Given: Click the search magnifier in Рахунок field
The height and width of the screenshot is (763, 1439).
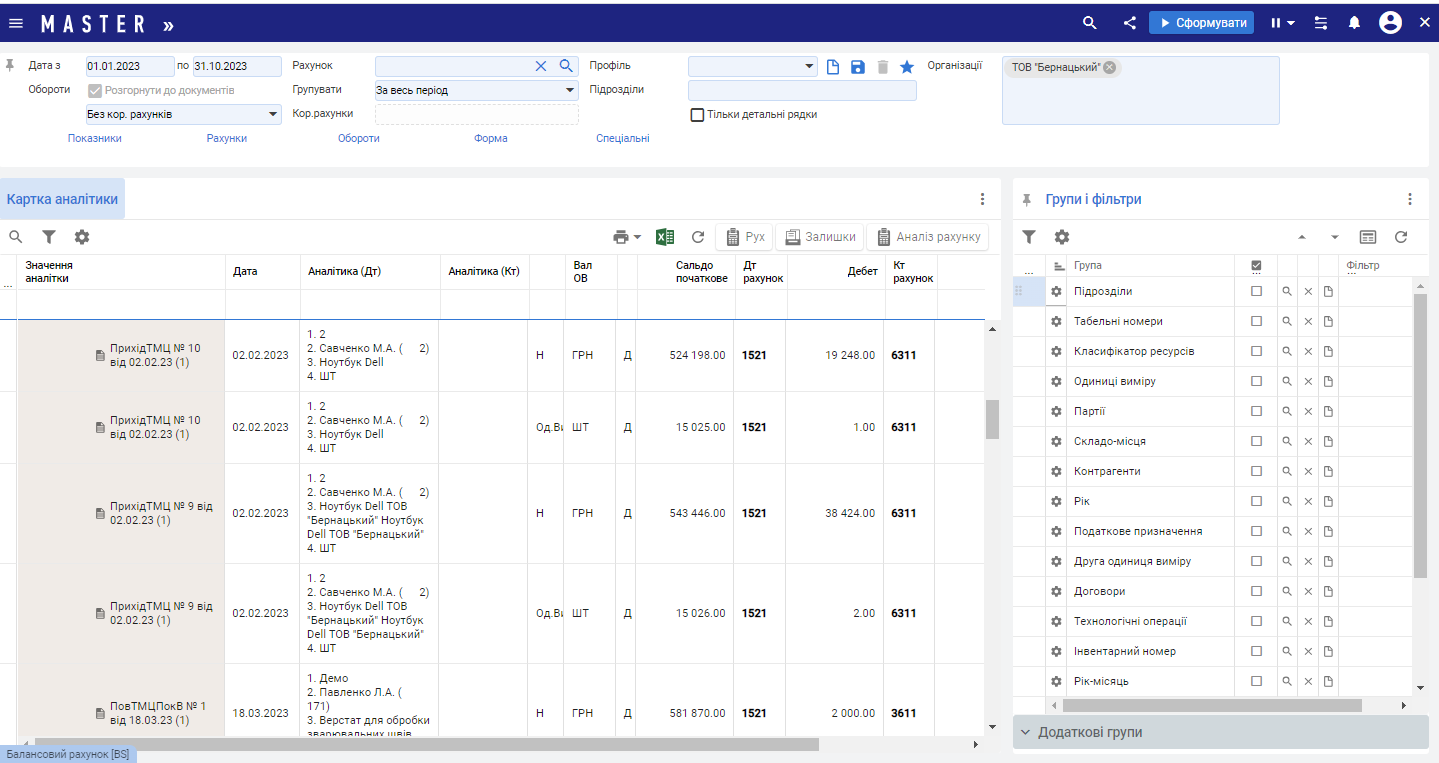Looking at the screenshot, I should 566,66.
